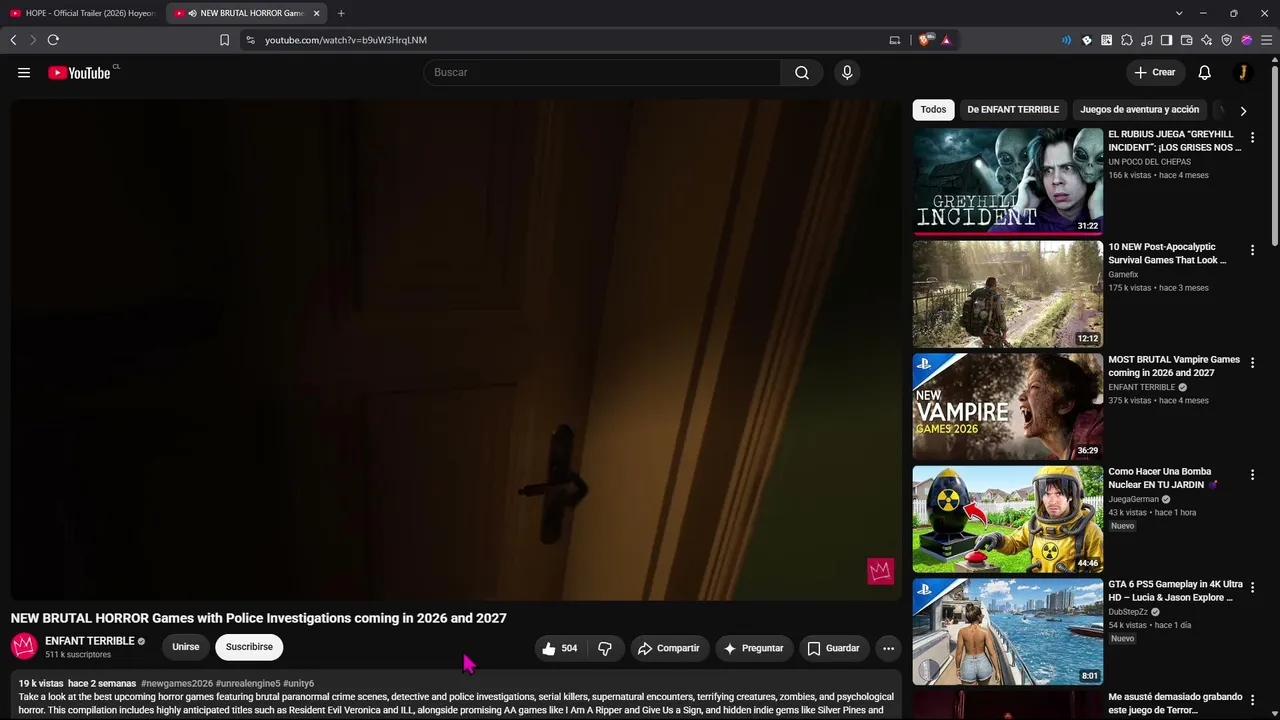Share the video with Compartir
This screenshot has width=1280, height=720.
click(669, 648)
